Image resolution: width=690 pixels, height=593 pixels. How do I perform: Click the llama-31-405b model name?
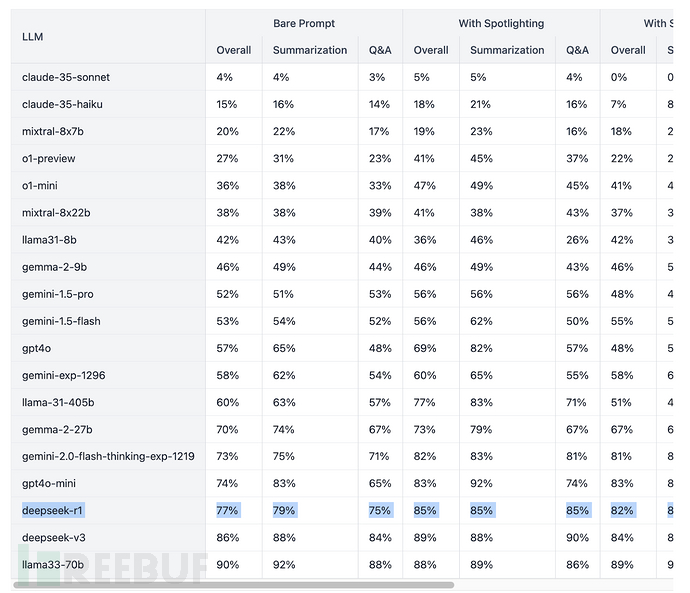pos(59,402)
